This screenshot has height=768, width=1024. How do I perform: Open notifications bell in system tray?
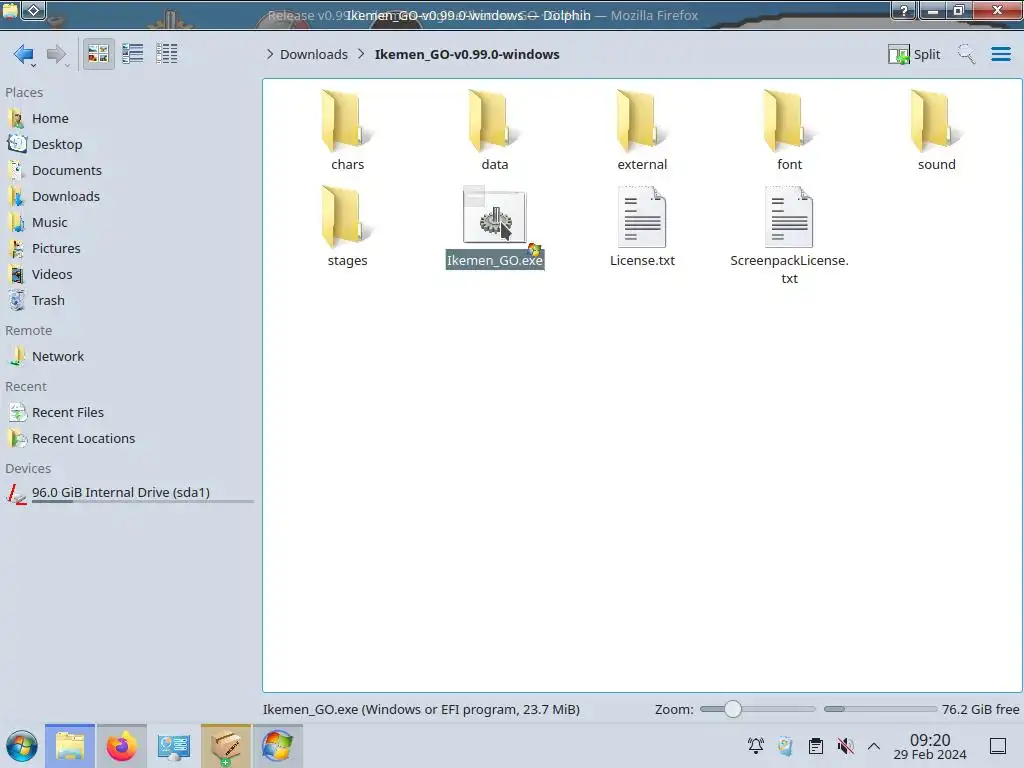(756, 746)
